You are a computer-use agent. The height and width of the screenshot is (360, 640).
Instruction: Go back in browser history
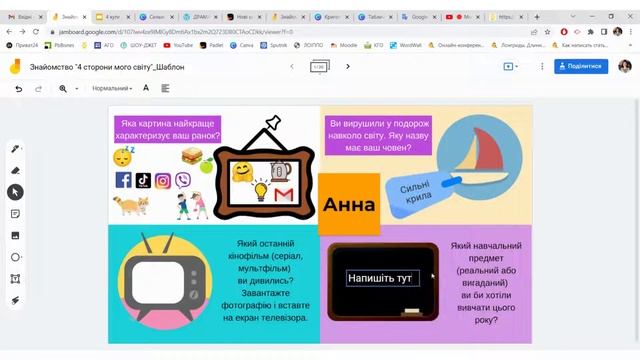9,31
